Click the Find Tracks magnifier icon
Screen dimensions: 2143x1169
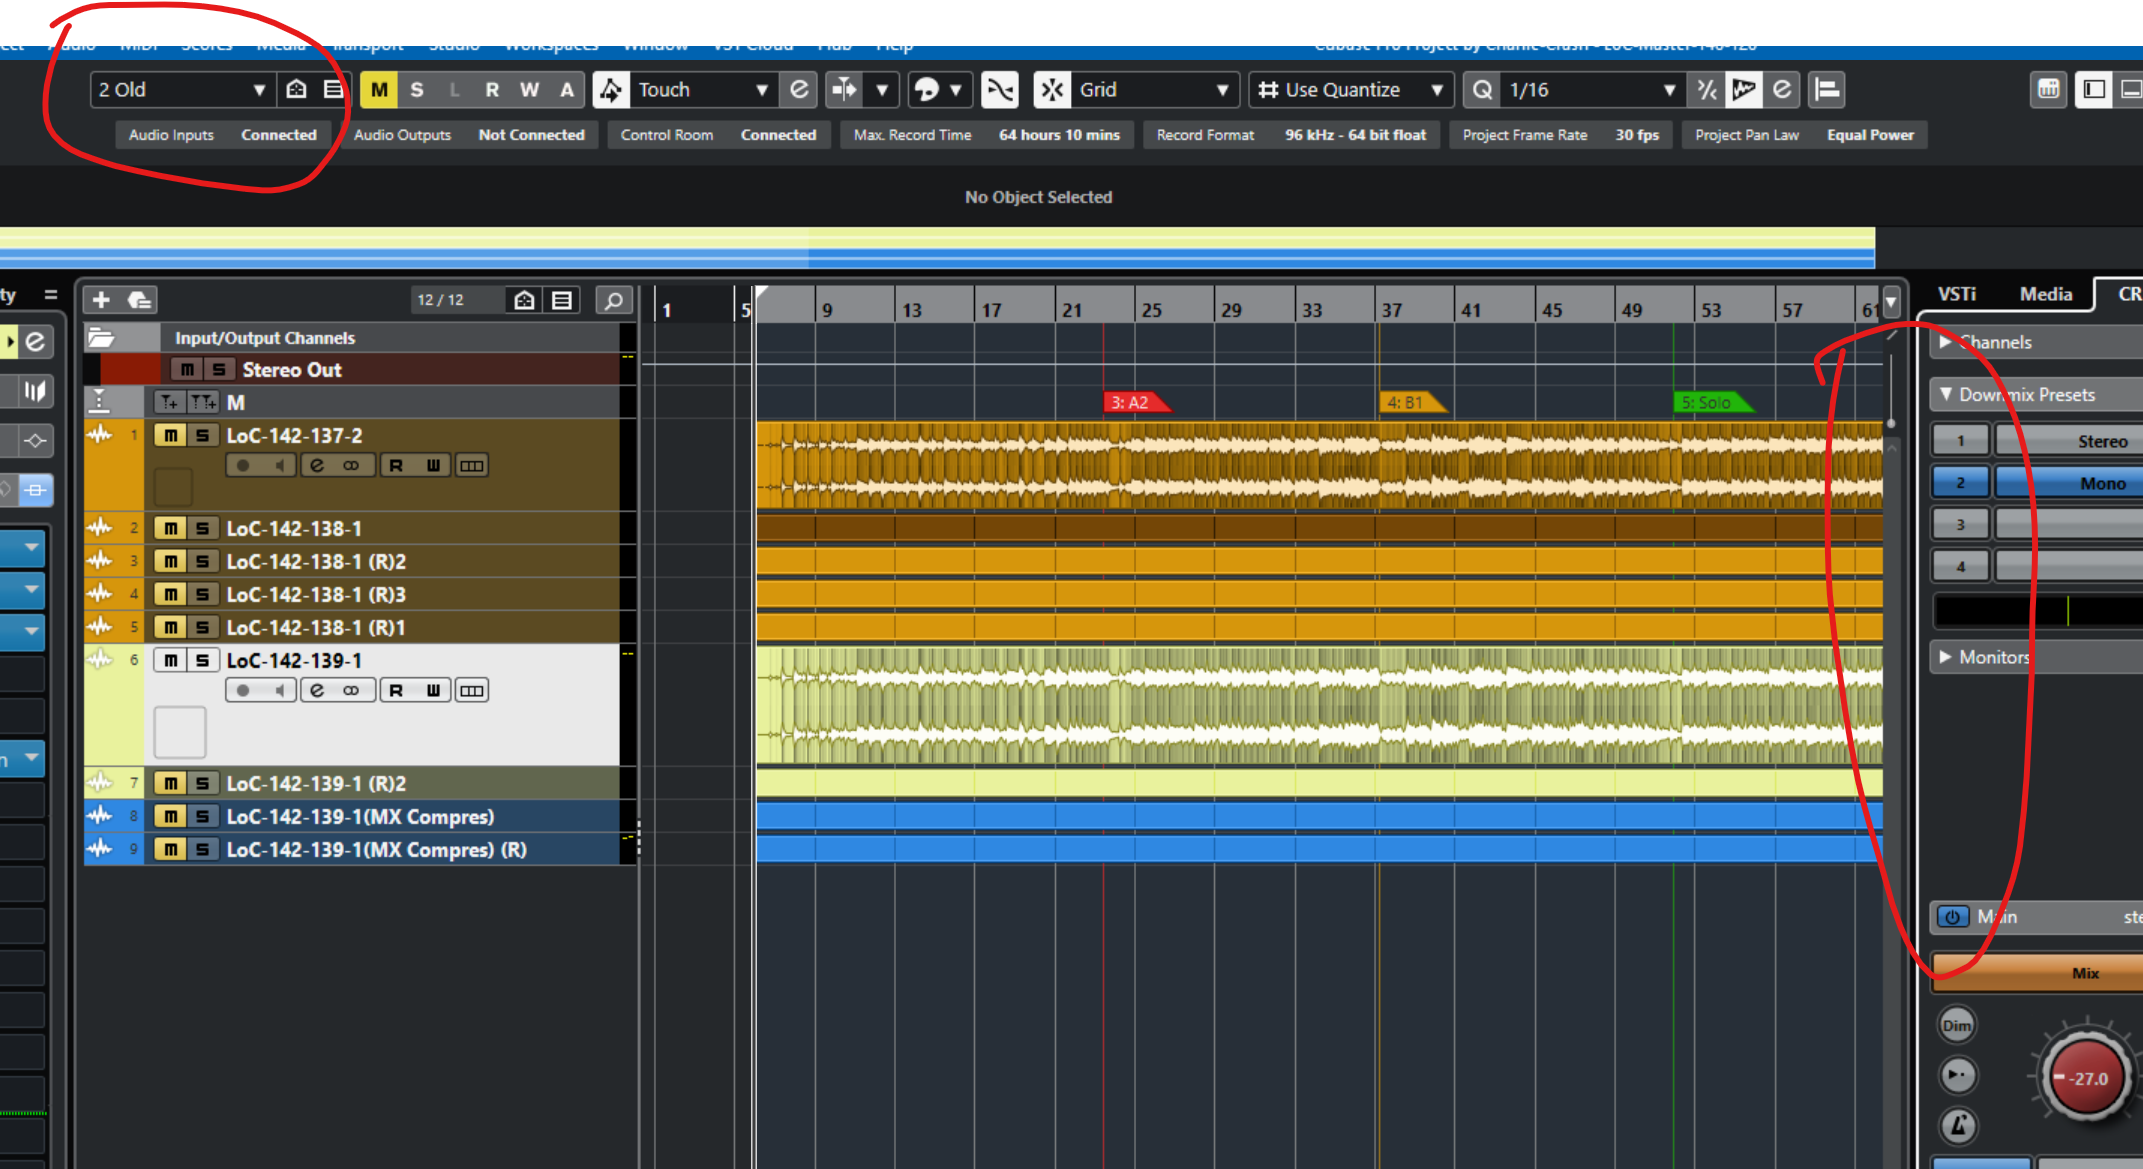(x=614, y=300)
